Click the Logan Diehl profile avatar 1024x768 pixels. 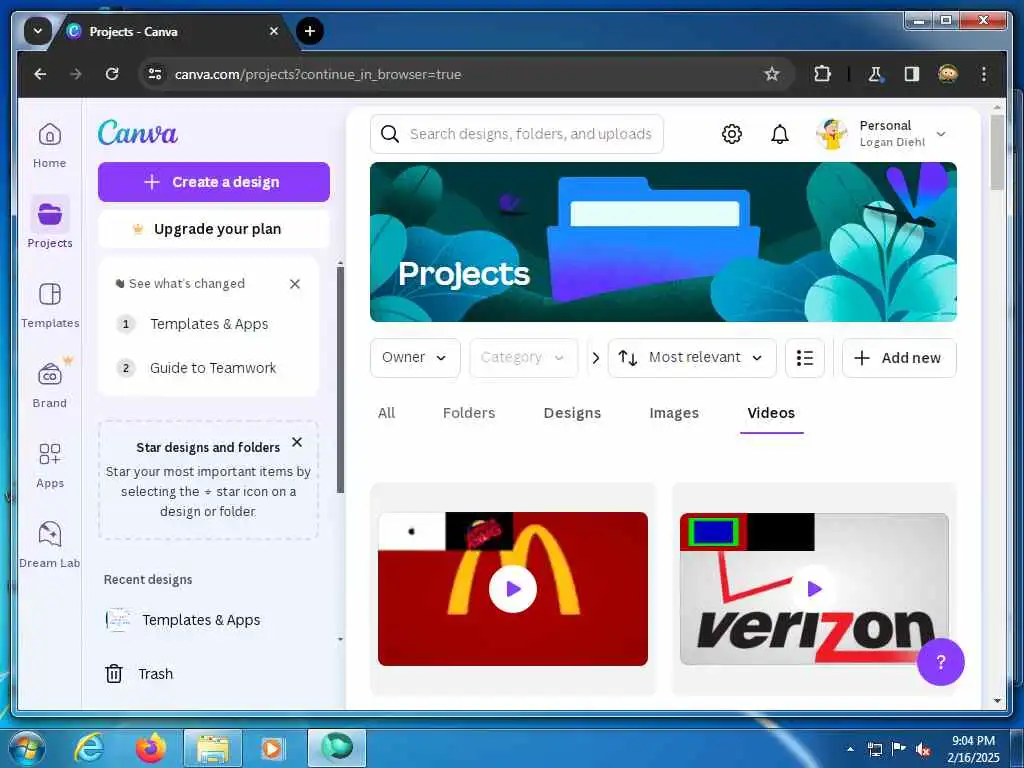(x=831, y=134)
